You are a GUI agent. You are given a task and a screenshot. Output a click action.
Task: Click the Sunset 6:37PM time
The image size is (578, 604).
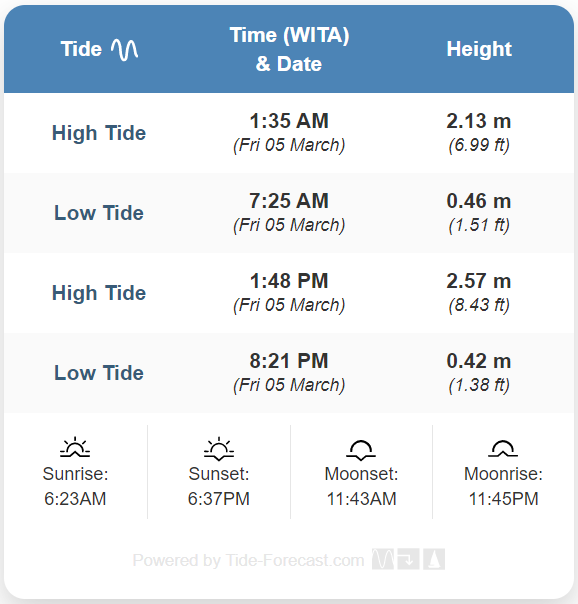pos(219,499)
